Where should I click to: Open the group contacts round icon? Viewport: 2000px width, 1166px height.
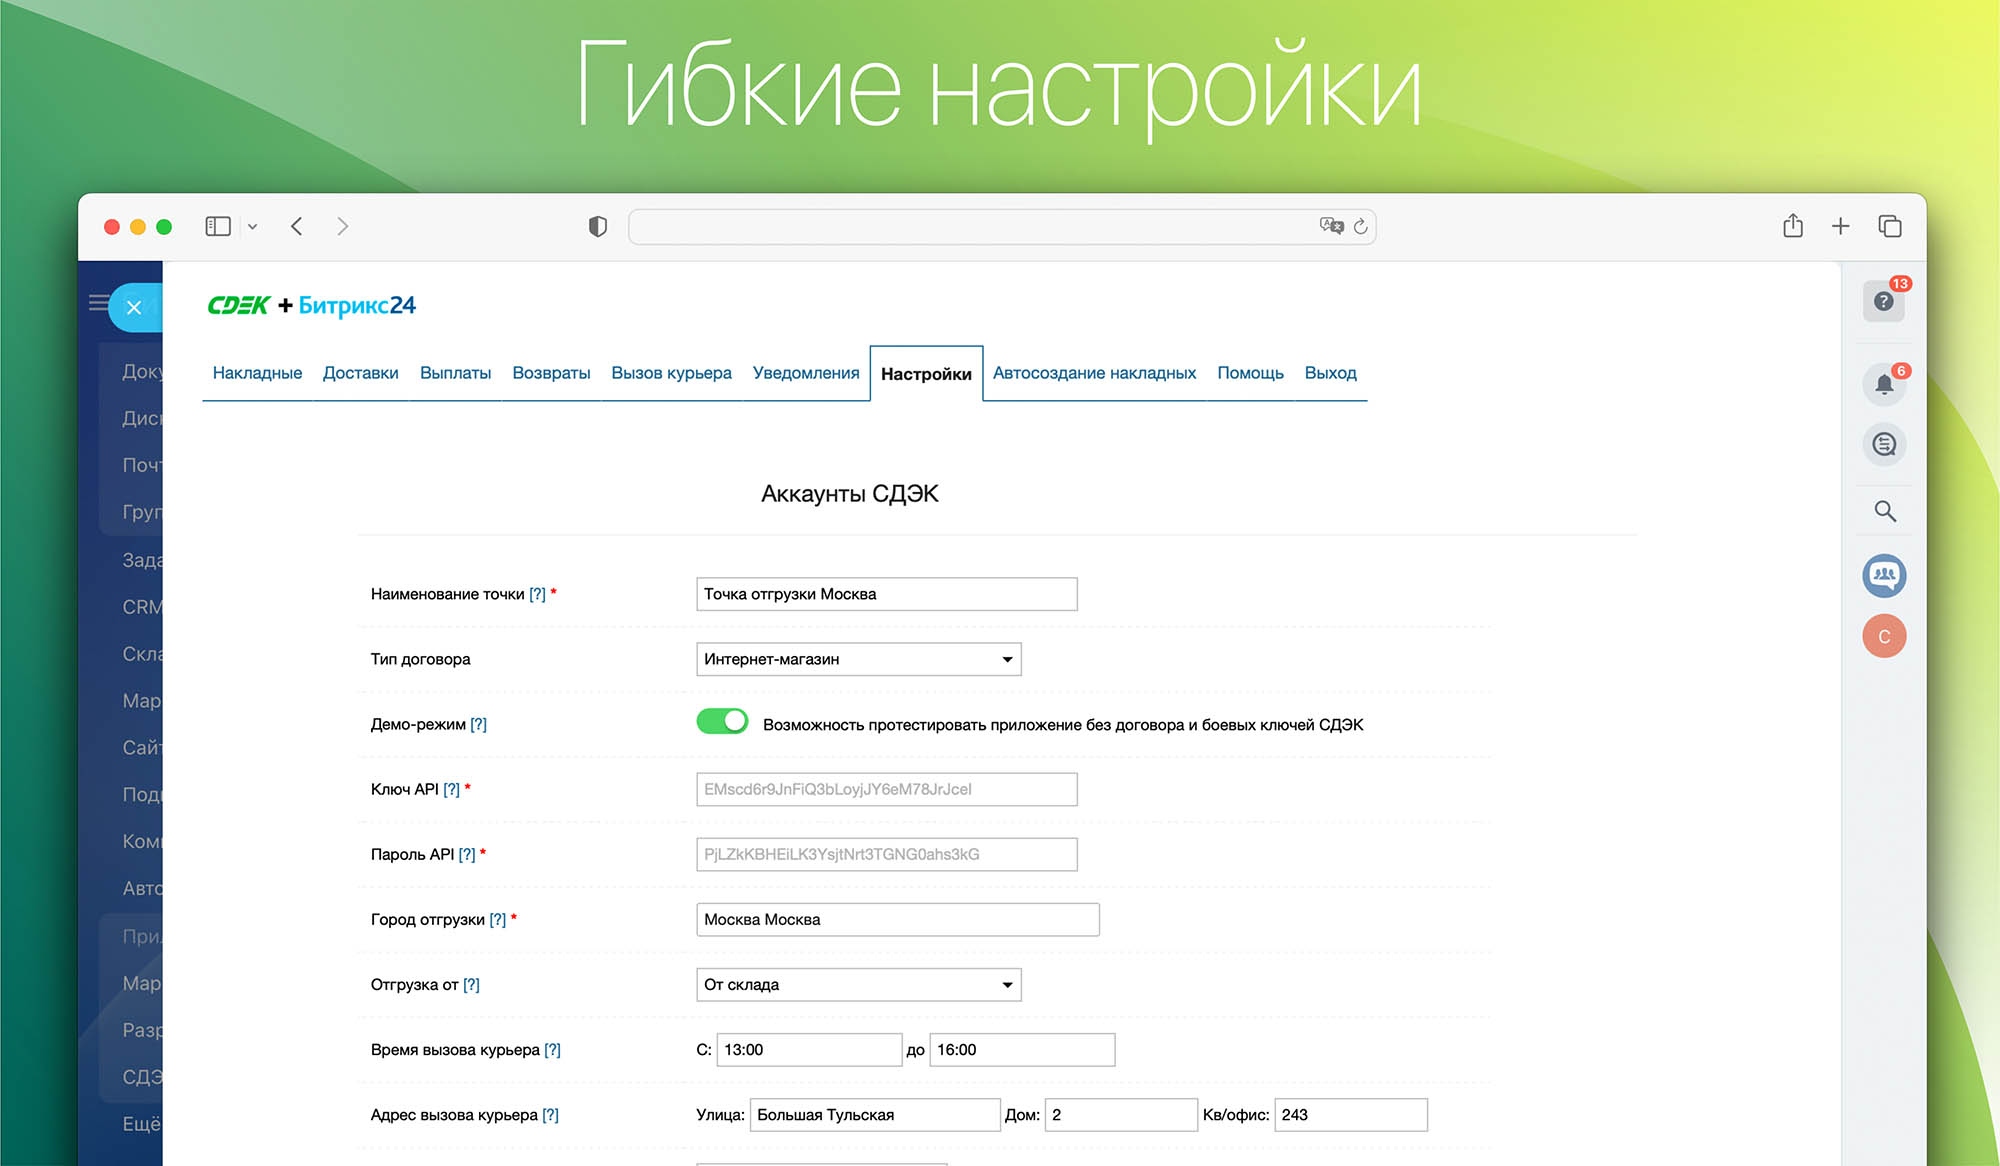[1884, 575]
